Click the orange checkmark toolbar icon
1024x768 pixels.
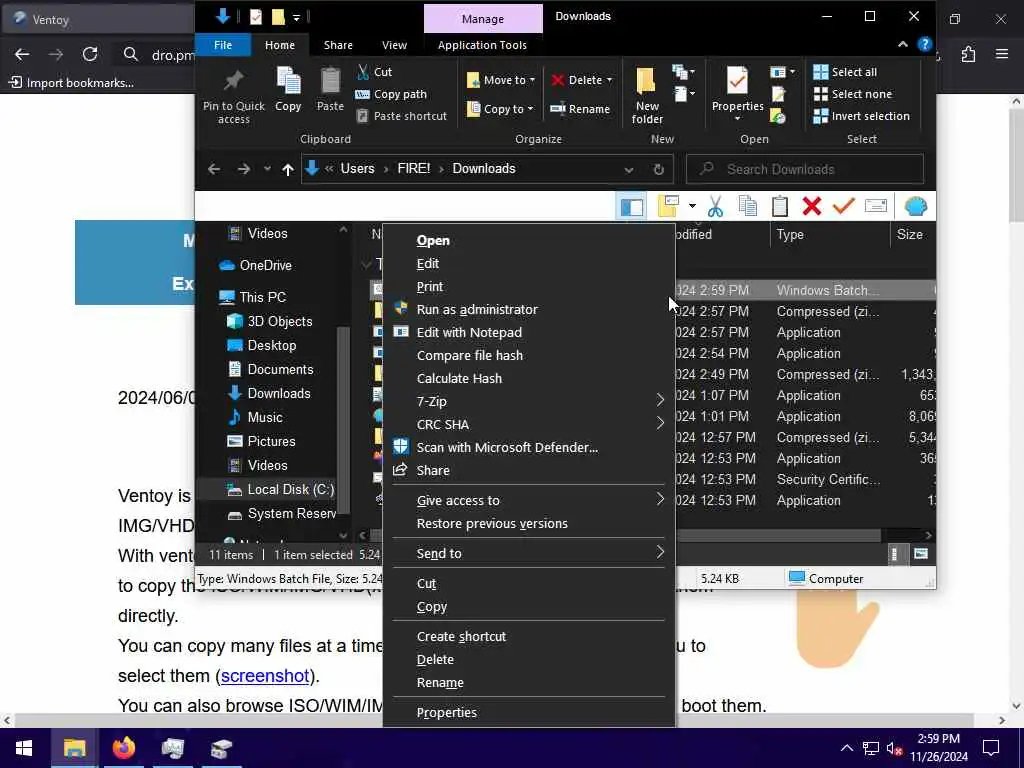[x=844, y=206]
